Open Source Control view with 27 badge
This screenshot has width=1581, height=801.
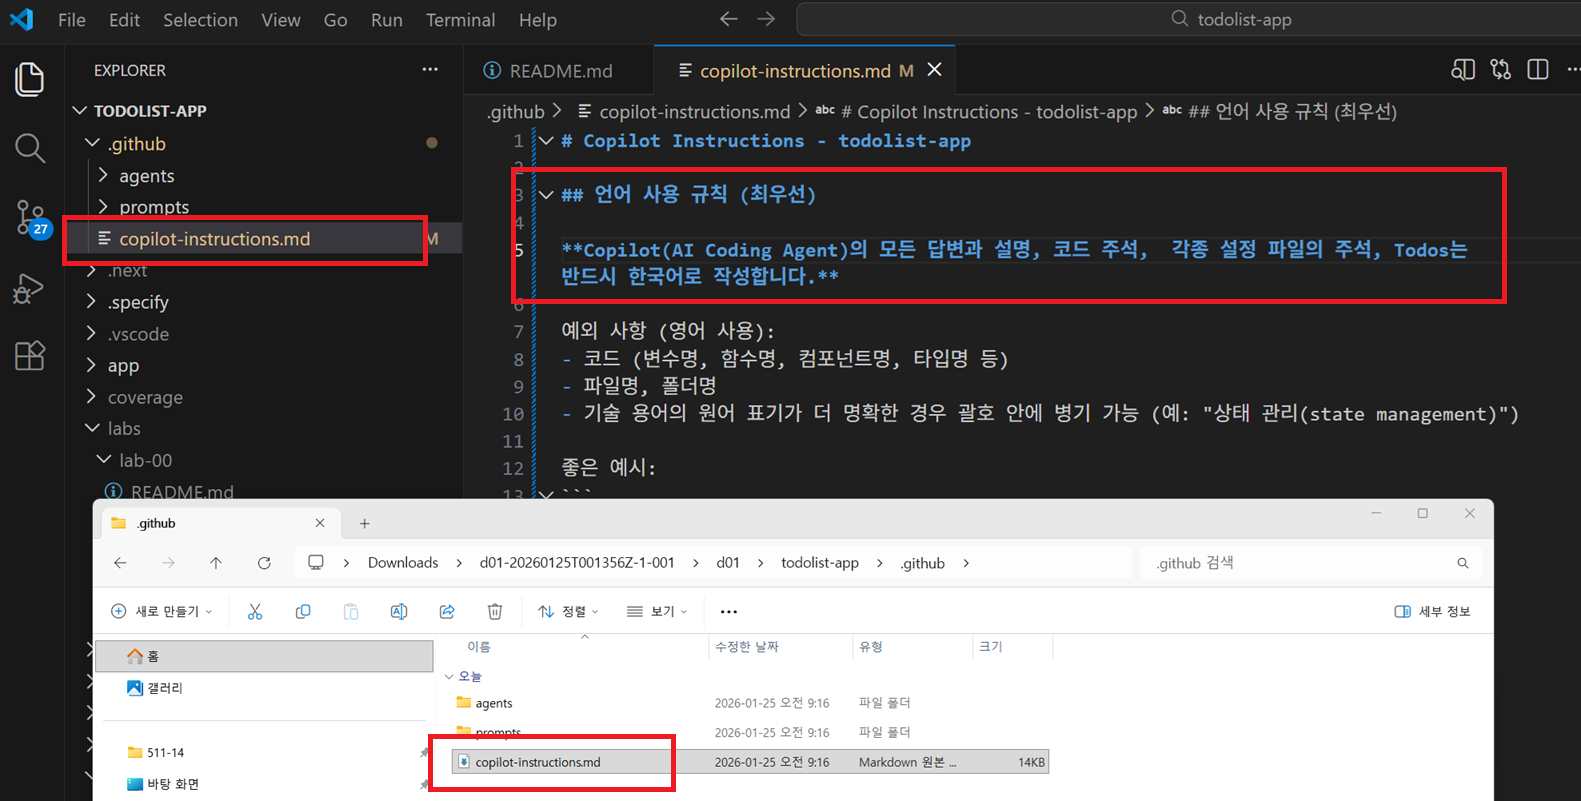31,218
